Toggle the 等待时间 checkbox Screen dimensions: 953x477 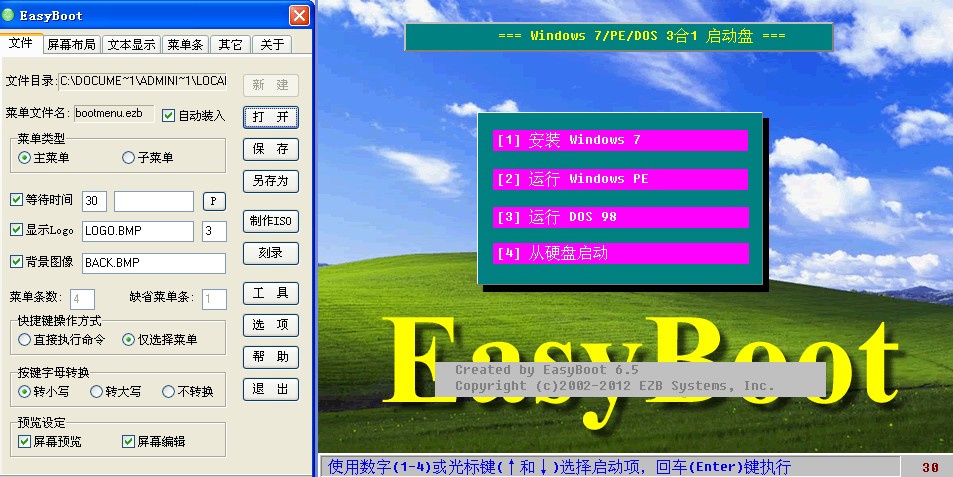click(17, 199)
